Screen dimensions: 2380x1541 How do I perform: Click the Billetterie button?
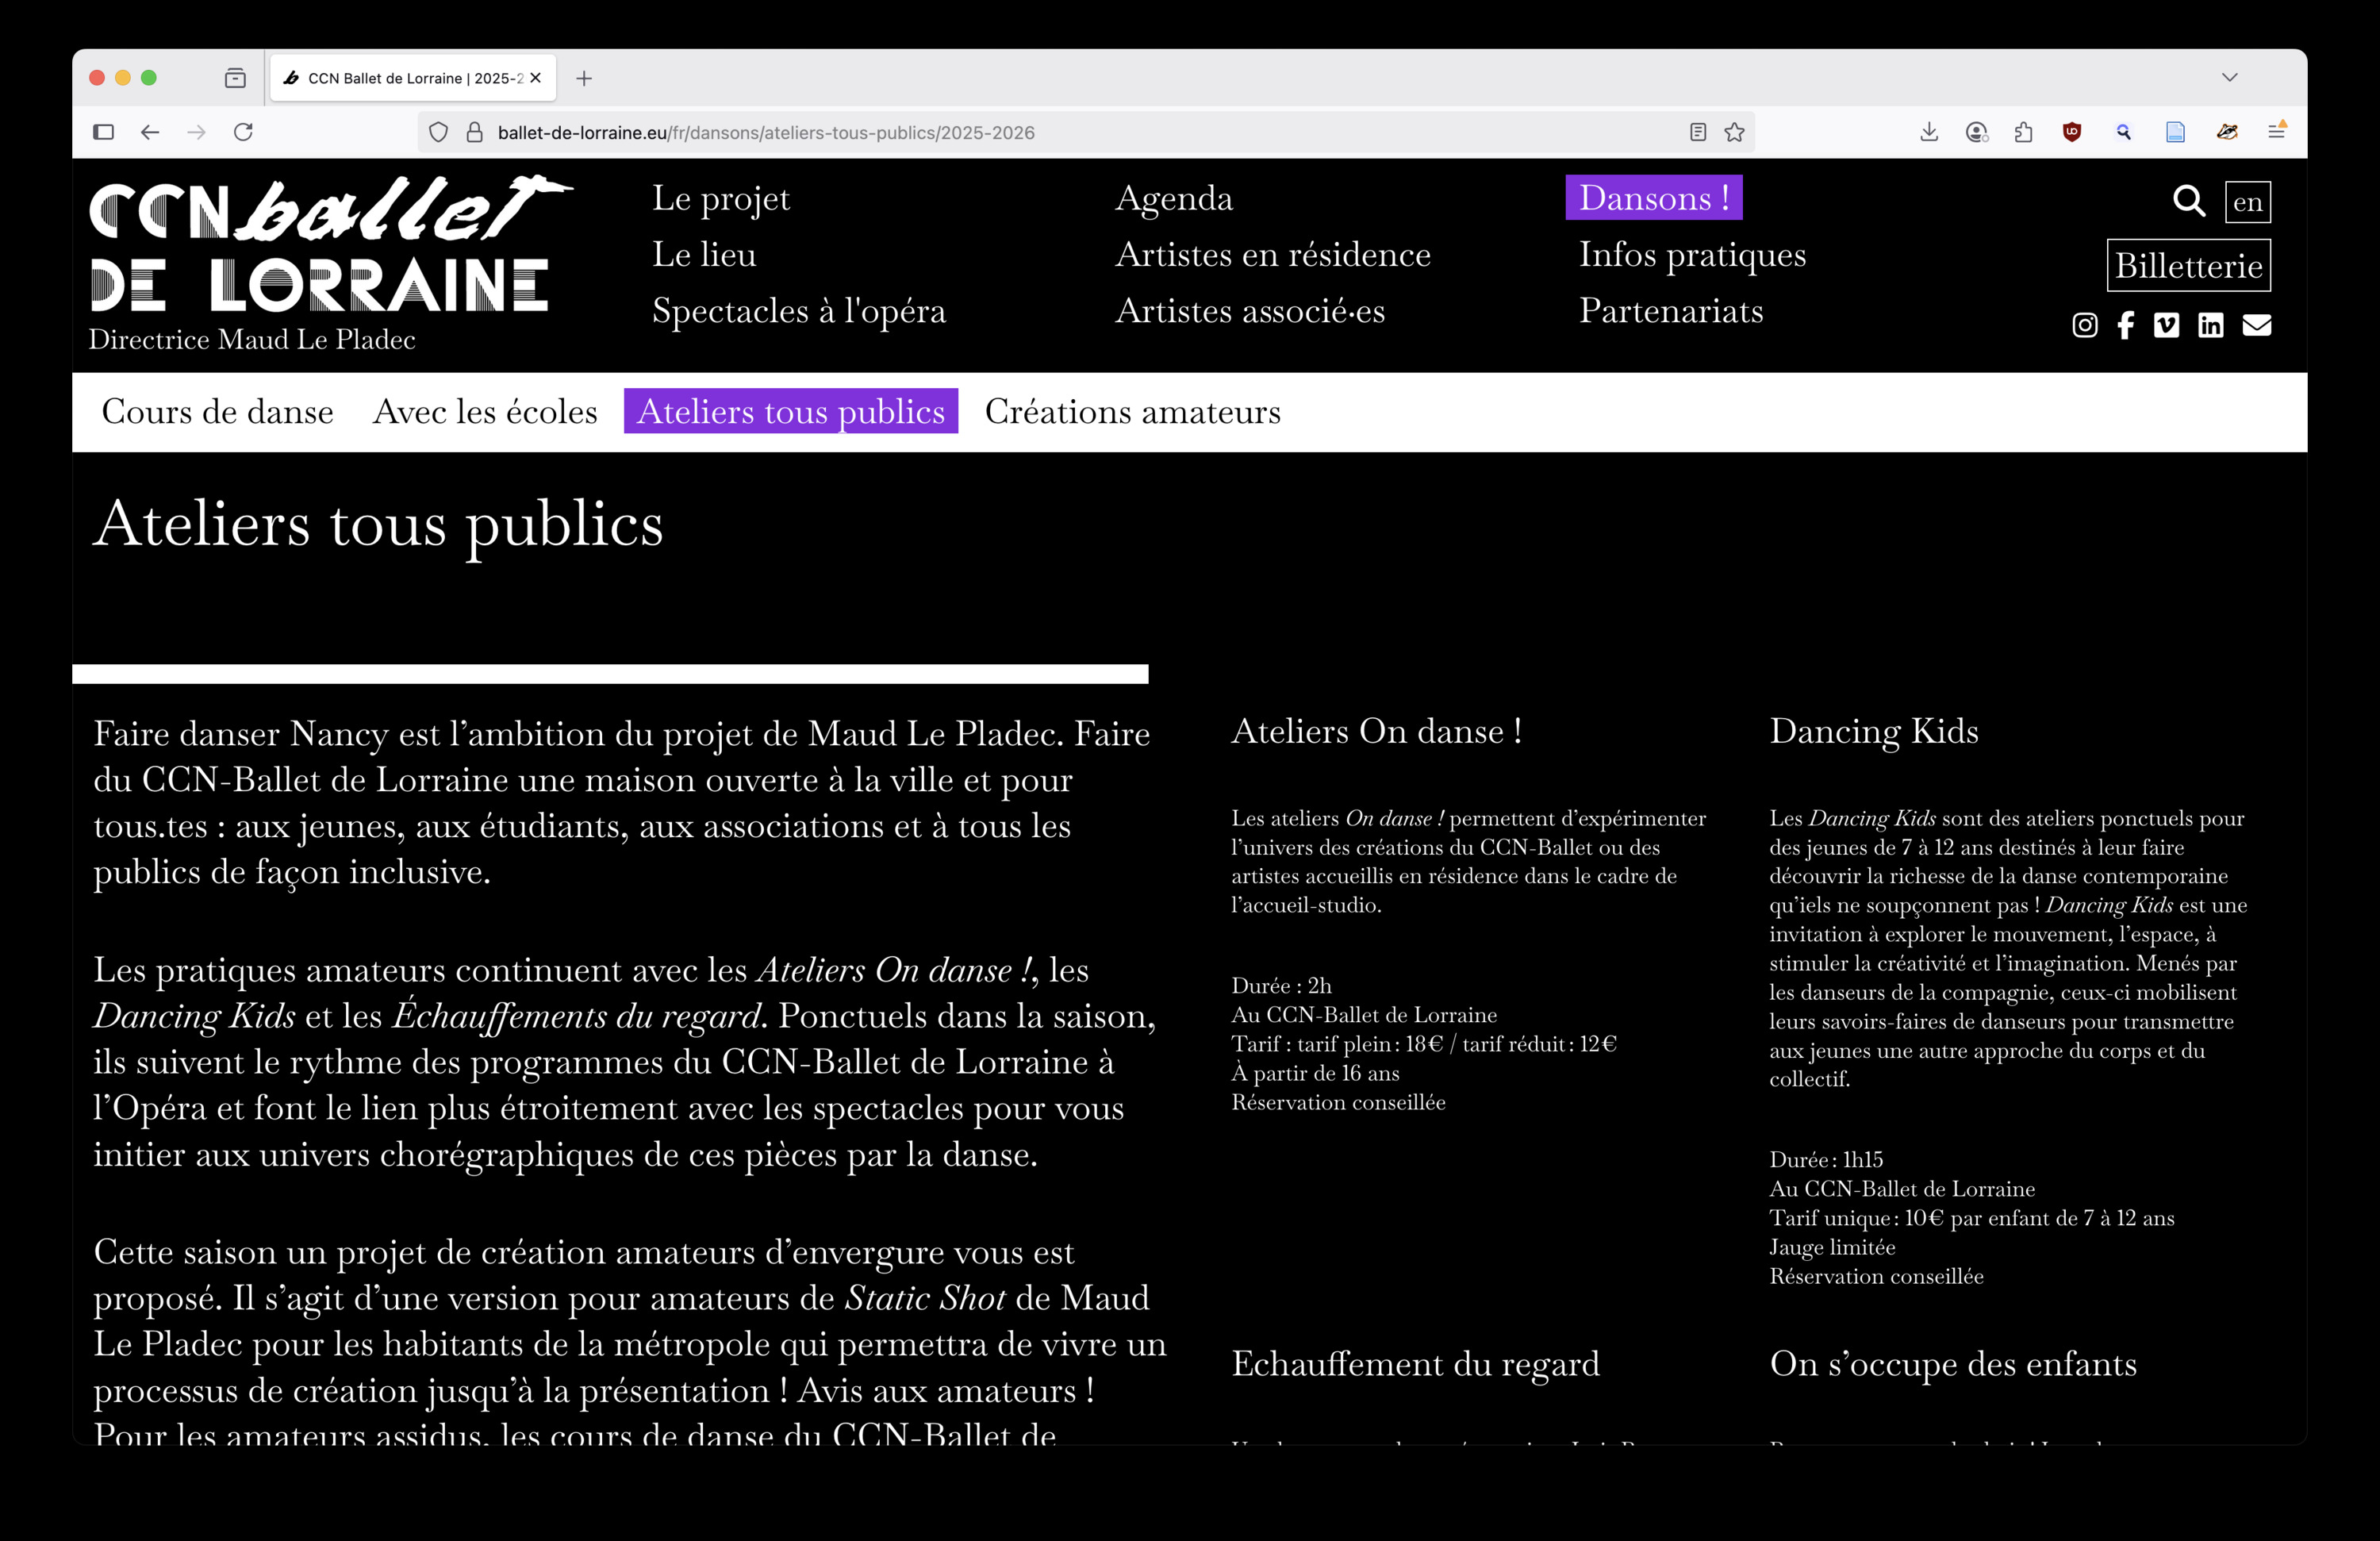(x=2188, y=266)
